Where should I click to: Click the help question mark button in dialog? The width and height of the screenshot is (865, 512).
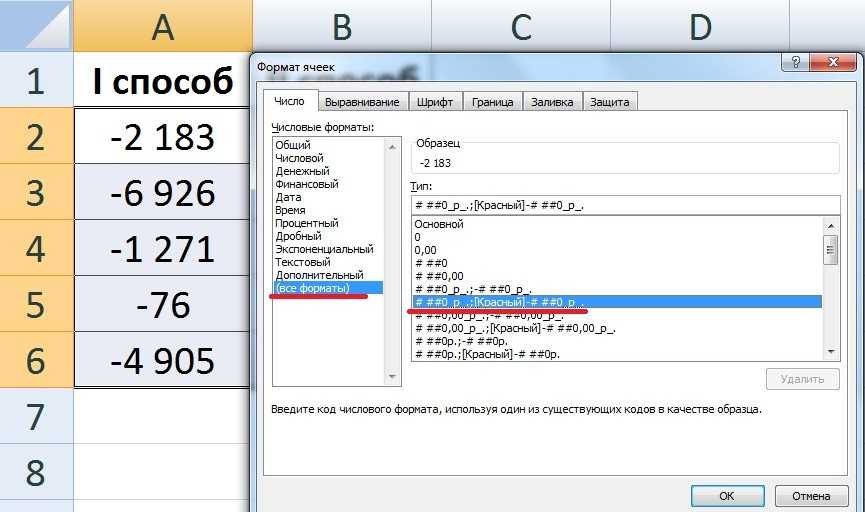point(795,62)
